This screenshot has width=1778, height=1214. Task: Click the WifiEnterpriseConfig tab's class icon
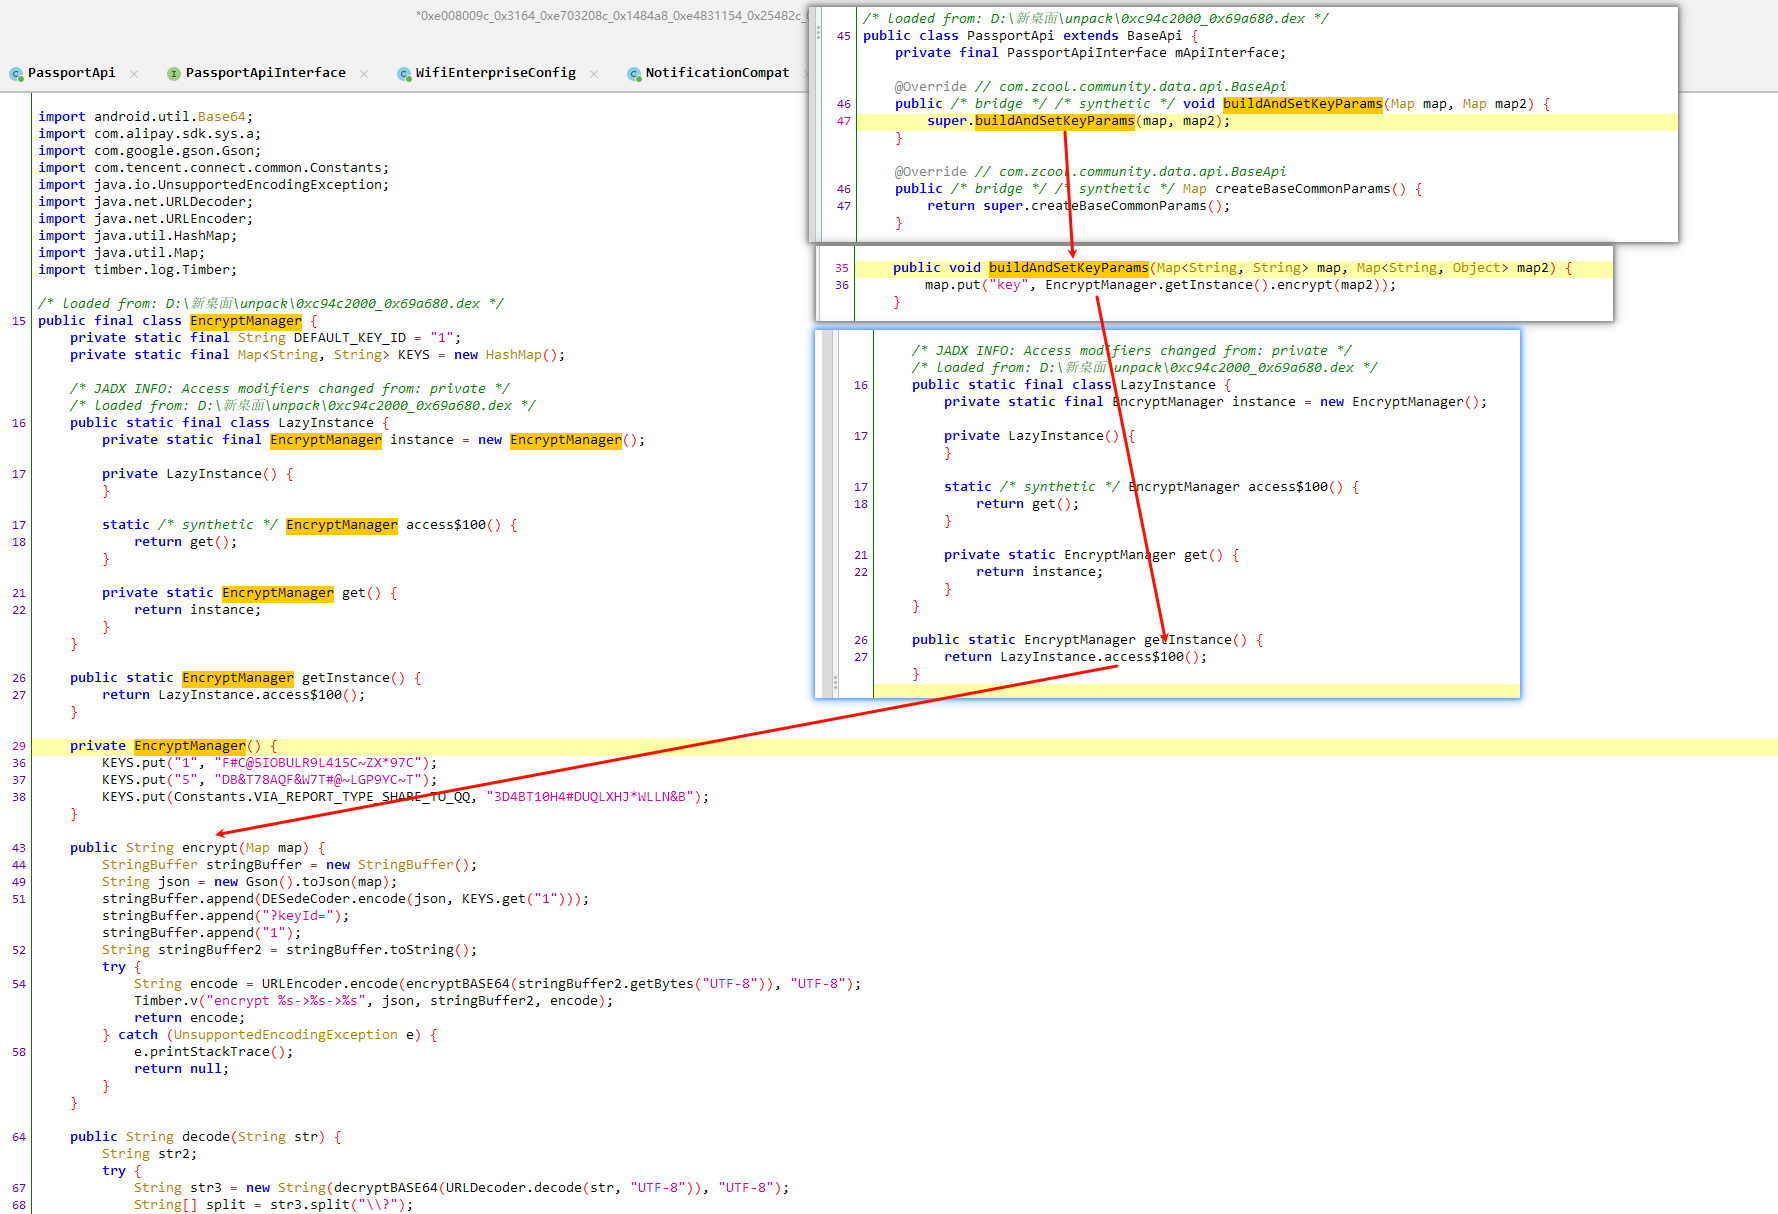tap(404, 74)
